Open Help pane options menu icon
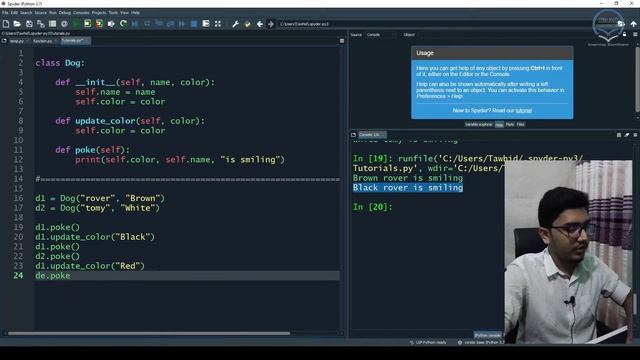This screenshot has height=360, width=640. (x=635, y=35)
